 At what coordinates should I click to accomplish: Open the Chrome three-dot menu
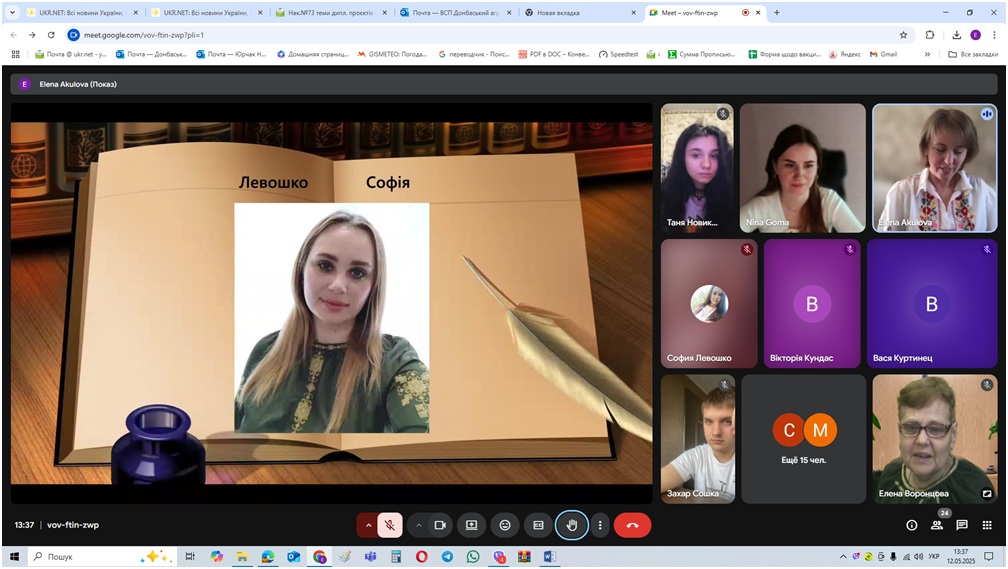(994, 35)
